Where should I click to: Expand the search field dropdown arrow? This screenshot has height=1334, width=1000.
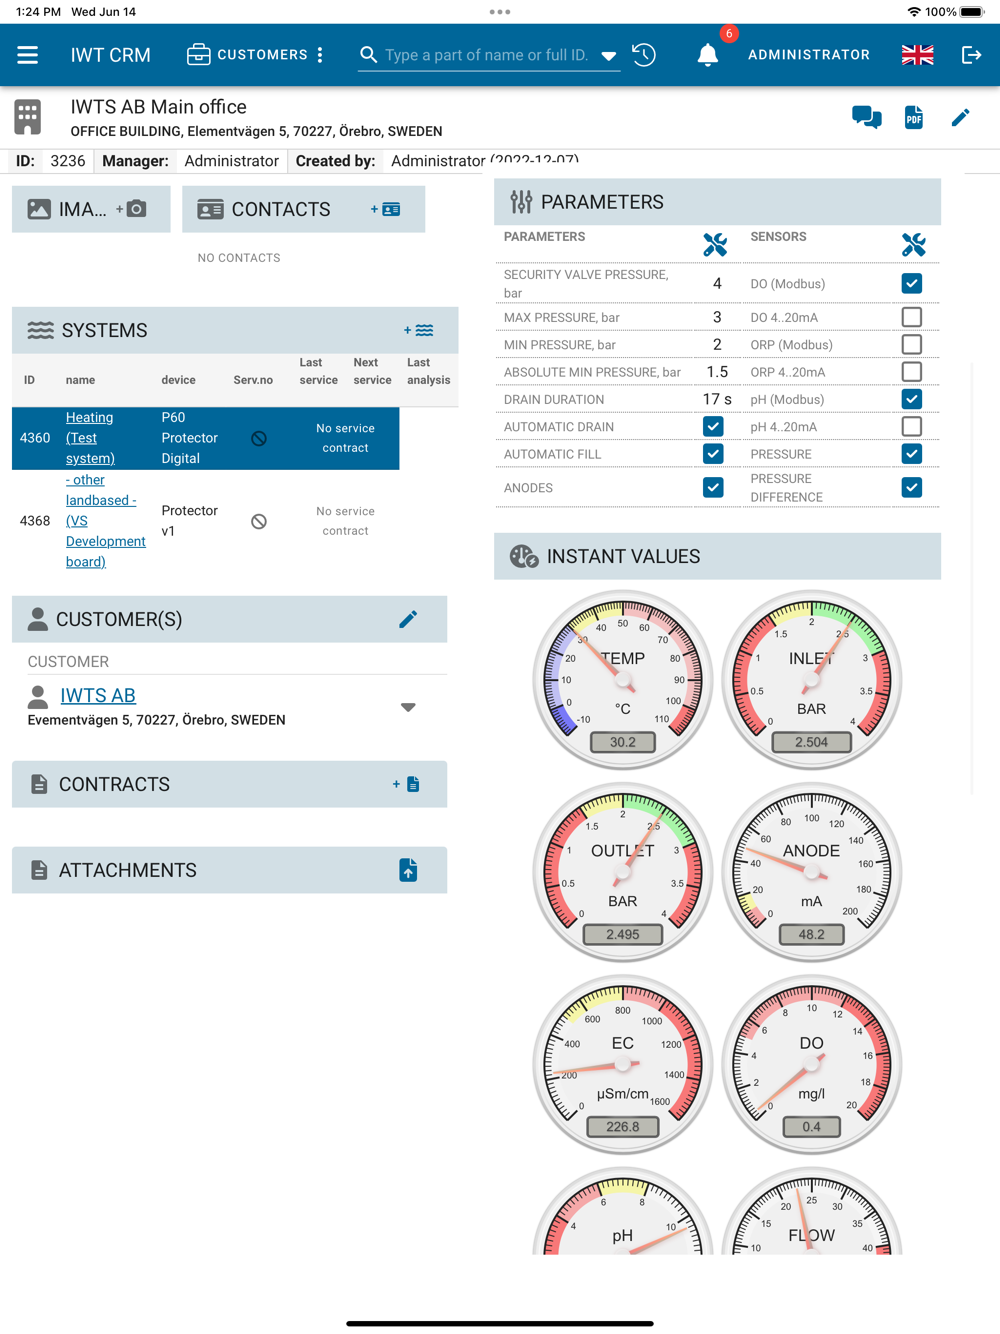click(x=608, y=56)
